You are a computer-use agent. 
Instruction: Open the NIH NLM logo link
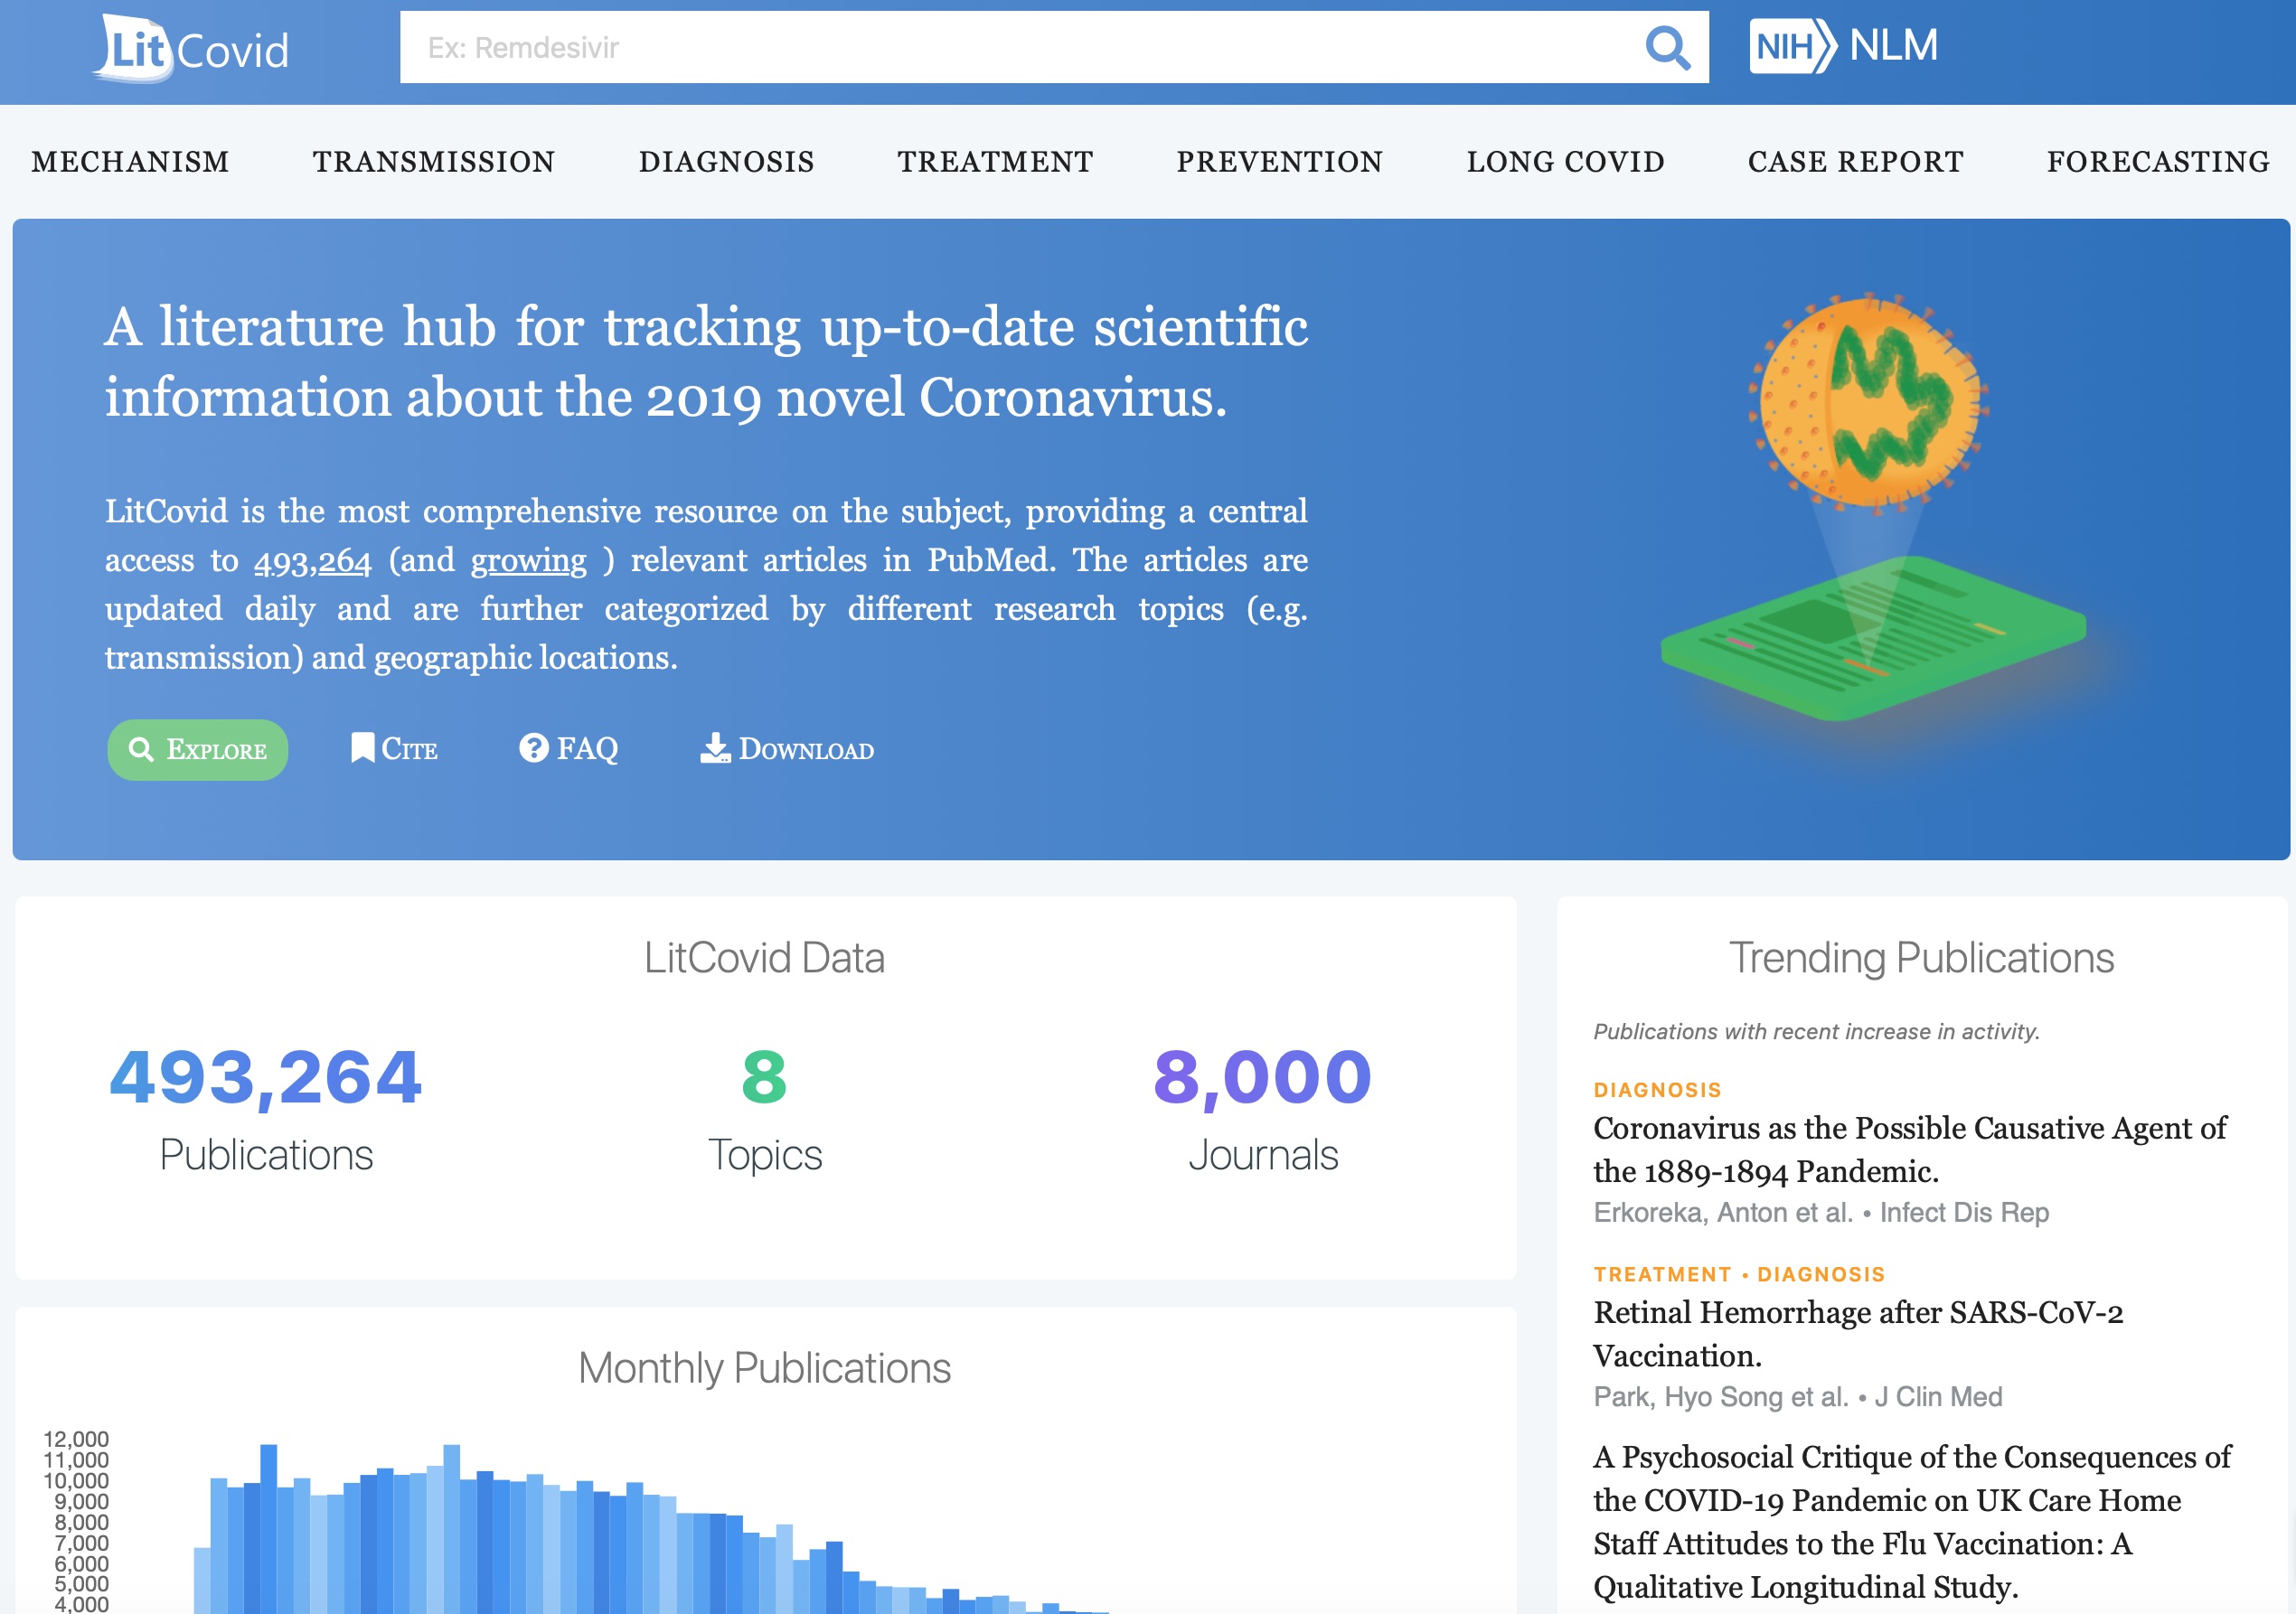coord(1843,46)
